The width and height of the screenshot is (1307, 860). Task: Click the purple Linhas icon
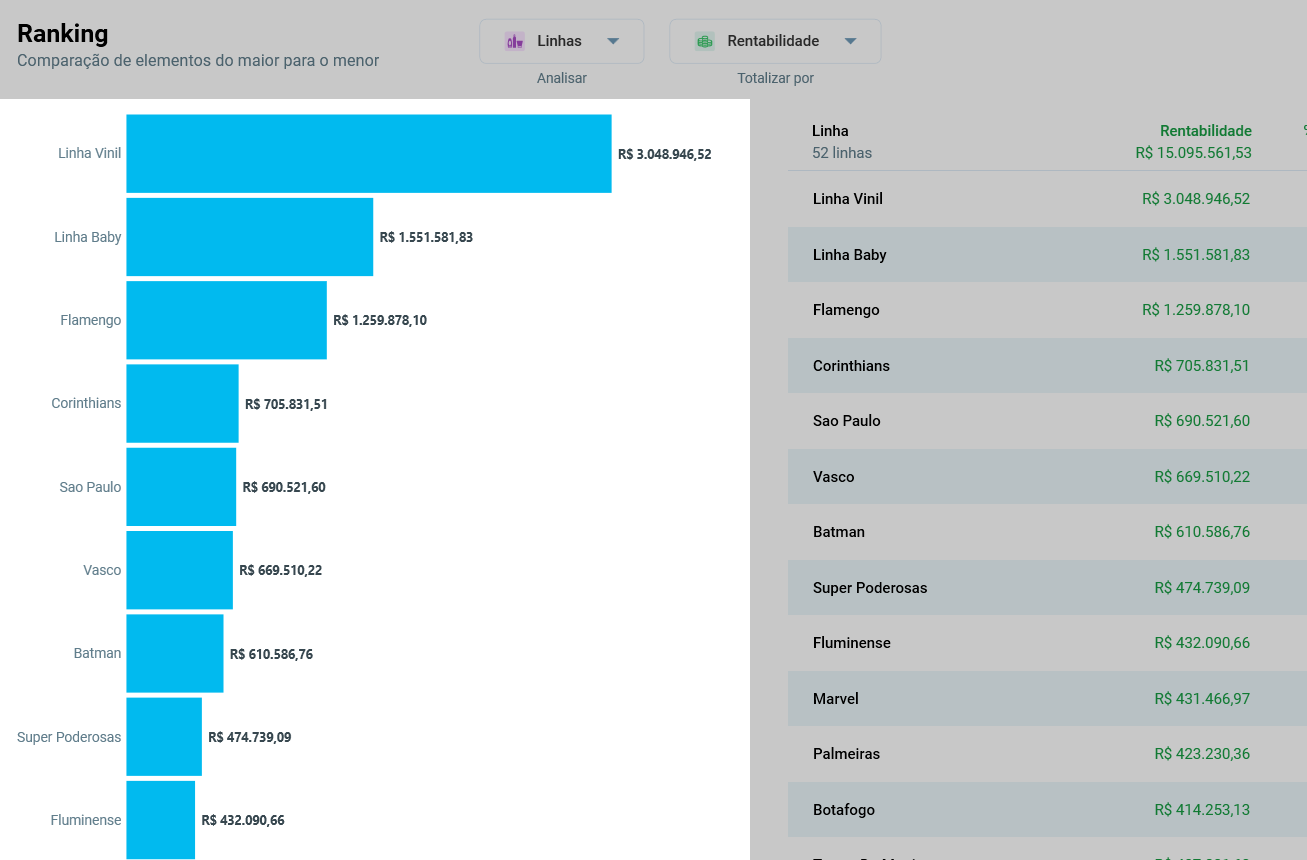[515, 41]
